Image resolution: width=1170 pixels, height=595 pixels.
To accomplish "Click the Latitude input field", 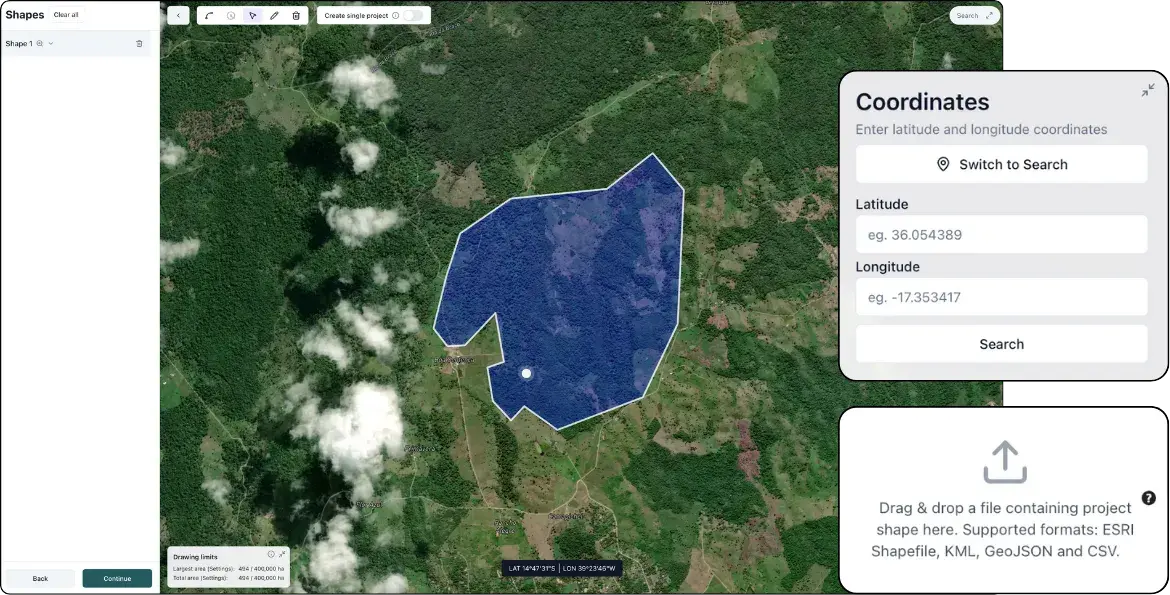I will coord(1001,234).
